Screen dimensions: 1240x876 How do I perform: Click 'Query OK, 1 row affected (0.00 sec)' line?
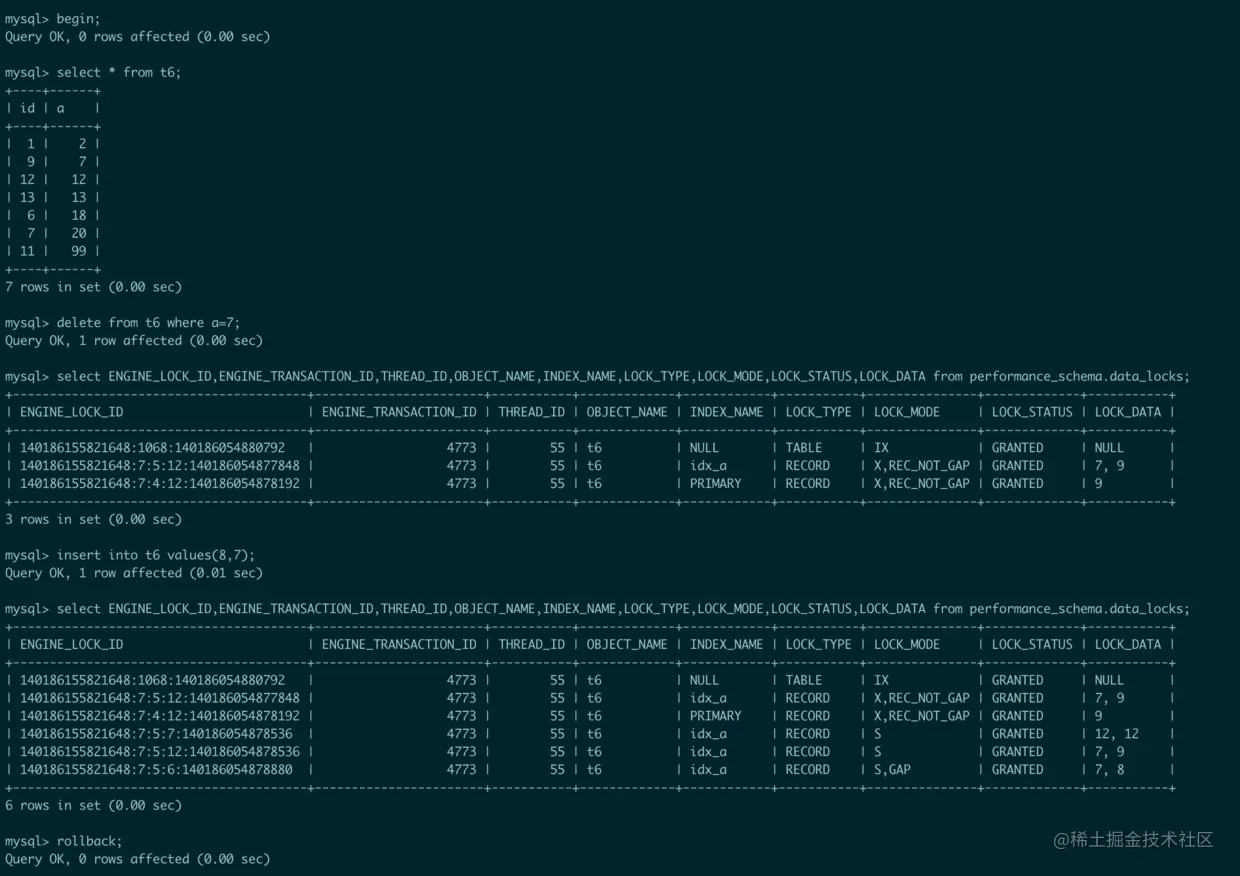point(134,341)
